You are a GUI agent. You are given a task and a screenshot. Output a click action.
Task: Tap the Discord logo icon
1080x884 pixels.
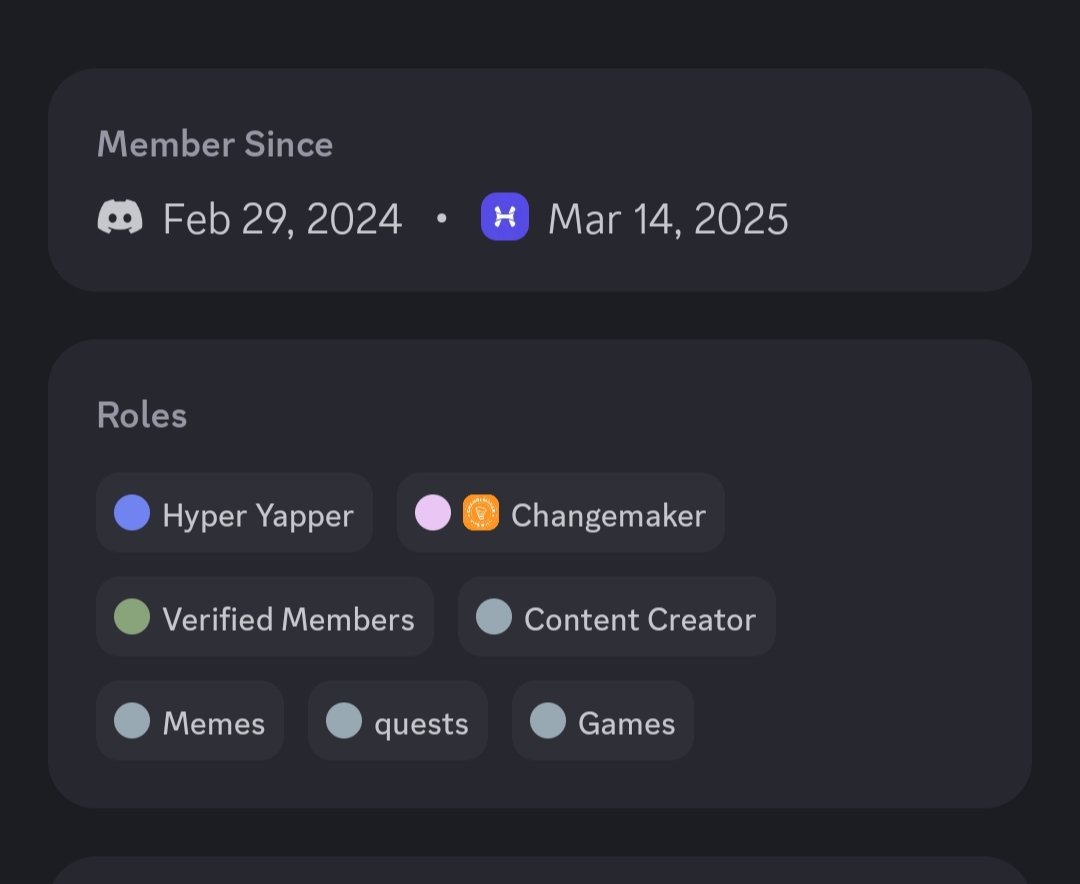pos(120,217)
